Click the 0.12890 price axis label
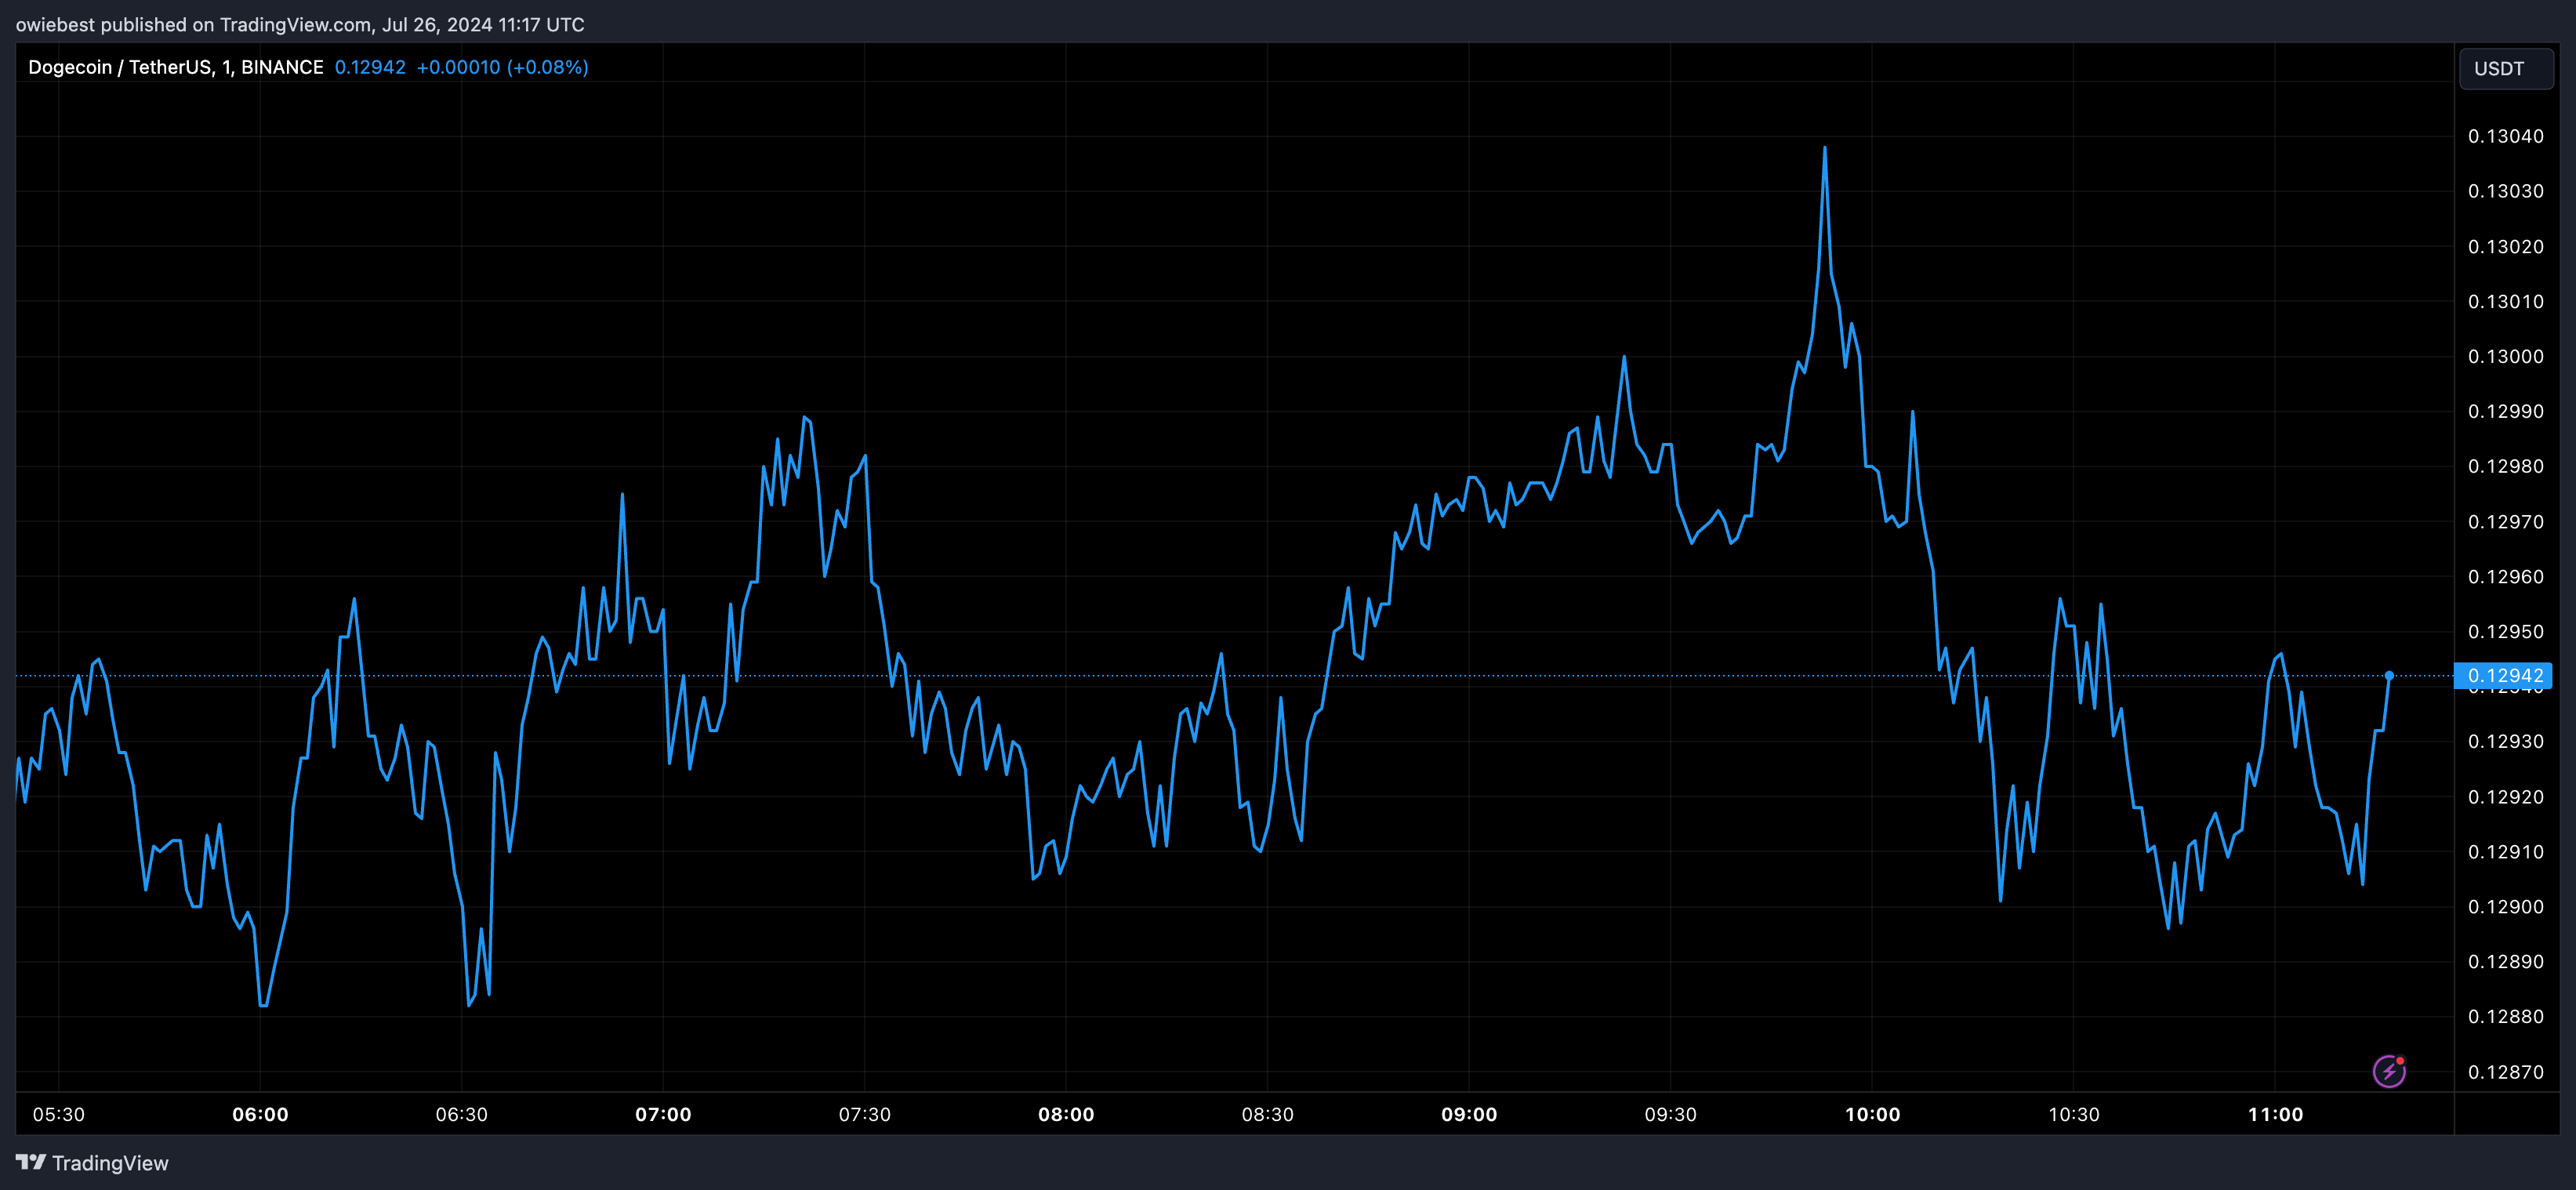This screenshot has height=1190, width=2576. point(2506,962)
